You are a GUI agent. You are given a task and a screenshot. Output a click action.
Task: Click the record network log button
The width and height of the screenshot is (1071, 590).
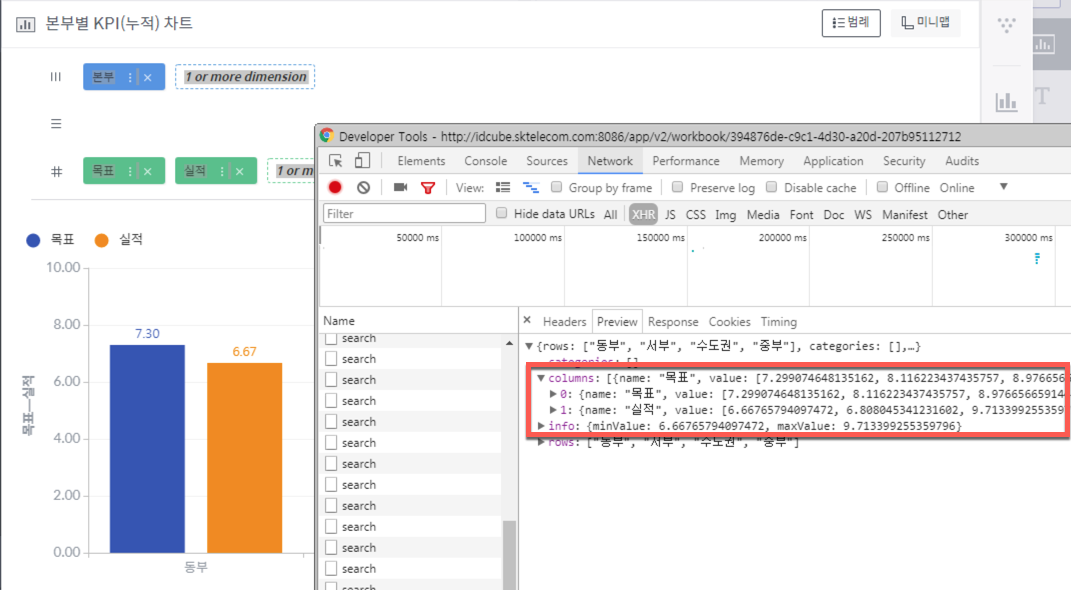click(x=335, y=187)
